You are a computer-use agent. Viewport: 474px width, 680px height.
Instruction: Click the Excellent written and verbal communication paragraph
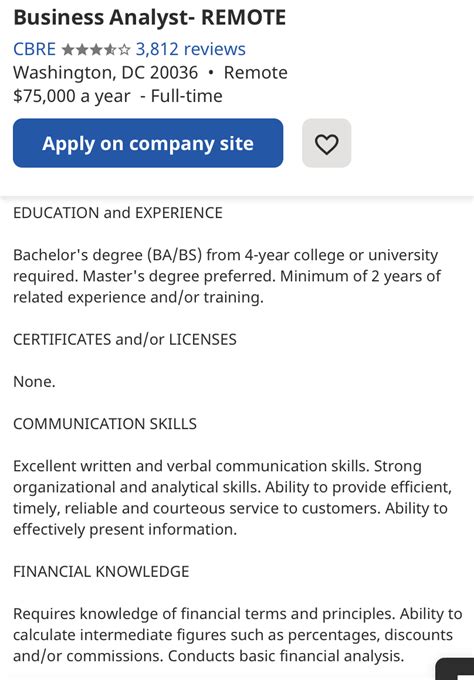(232, 497)
